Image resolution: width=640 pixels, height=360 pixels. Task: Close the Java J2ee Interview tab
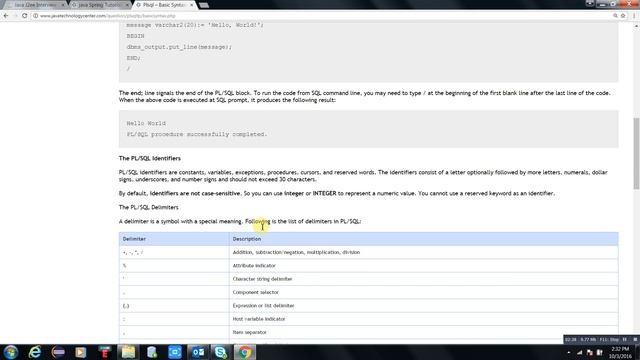[63, 5]
